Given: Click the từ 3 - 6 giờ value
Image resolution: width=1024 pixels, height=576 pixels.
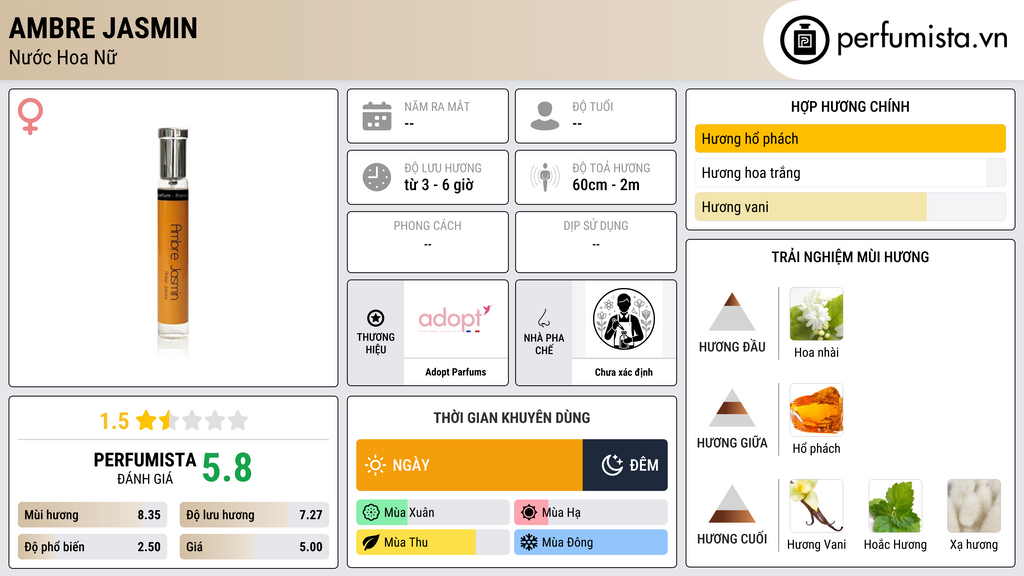Looking at the screenshot, I should pos(439,185).
